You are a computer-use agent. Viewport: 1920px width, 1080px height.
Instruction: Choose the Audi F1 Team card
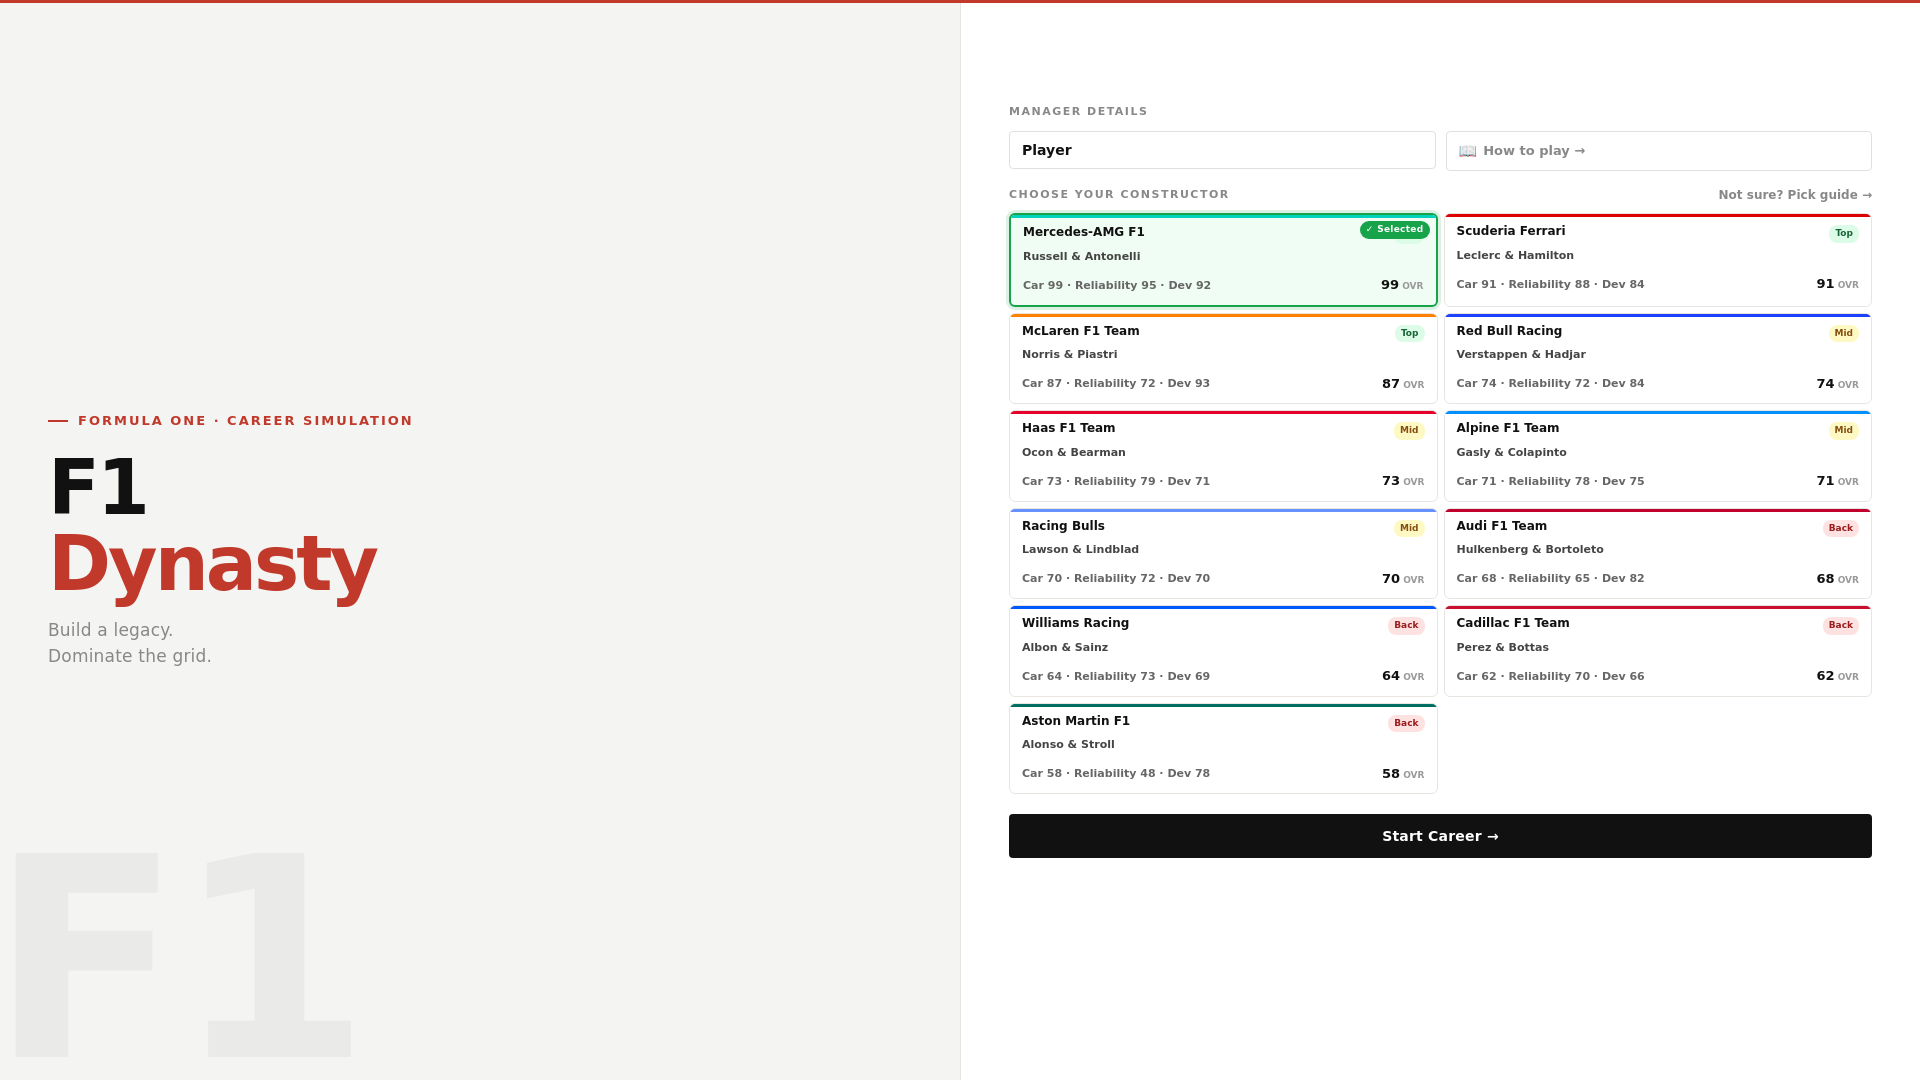point(1658,554)
